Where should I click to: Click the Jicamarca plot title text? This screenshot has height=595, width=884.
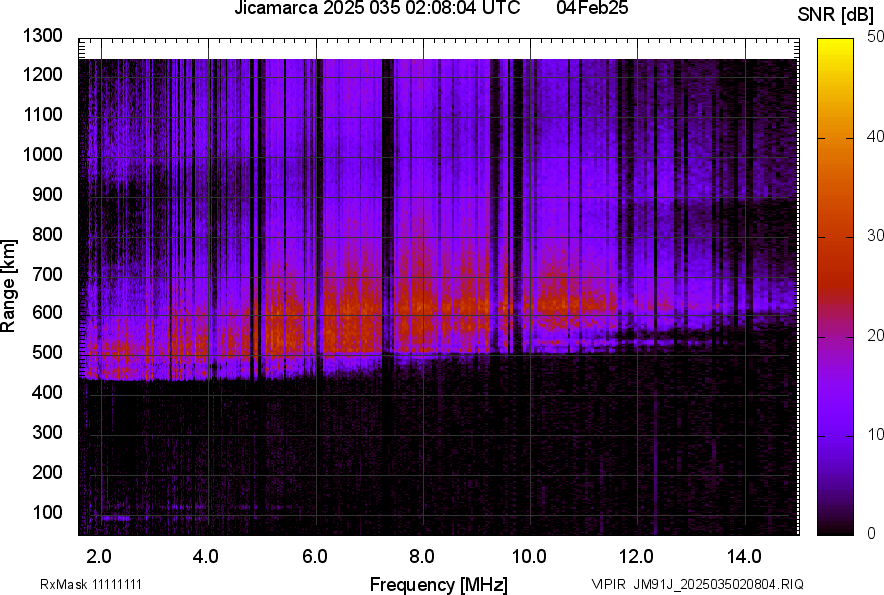(x=376, y=9)
